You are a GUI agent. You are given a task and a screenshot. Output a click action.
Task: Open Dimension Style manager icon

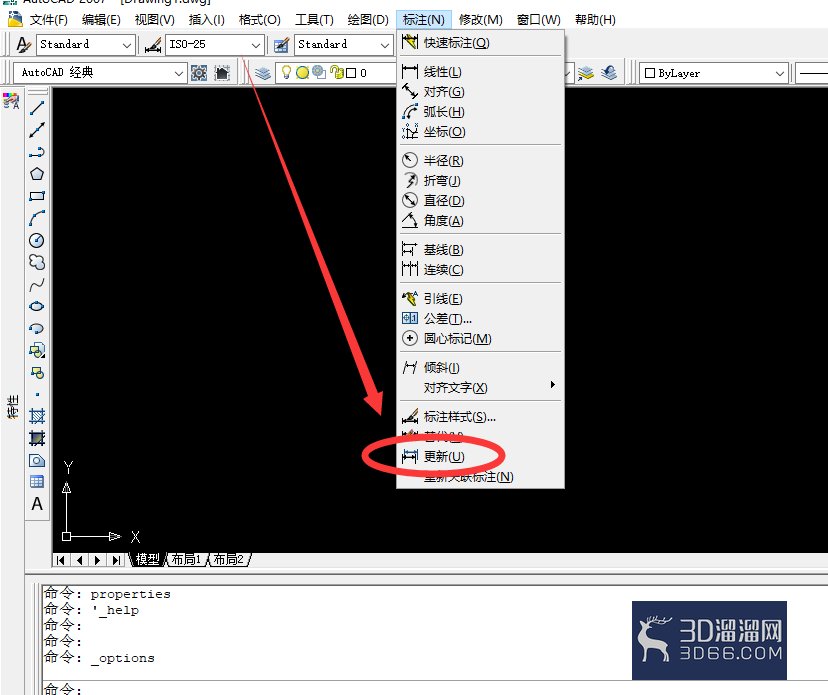pyautogui.click(x=153, y=45)
